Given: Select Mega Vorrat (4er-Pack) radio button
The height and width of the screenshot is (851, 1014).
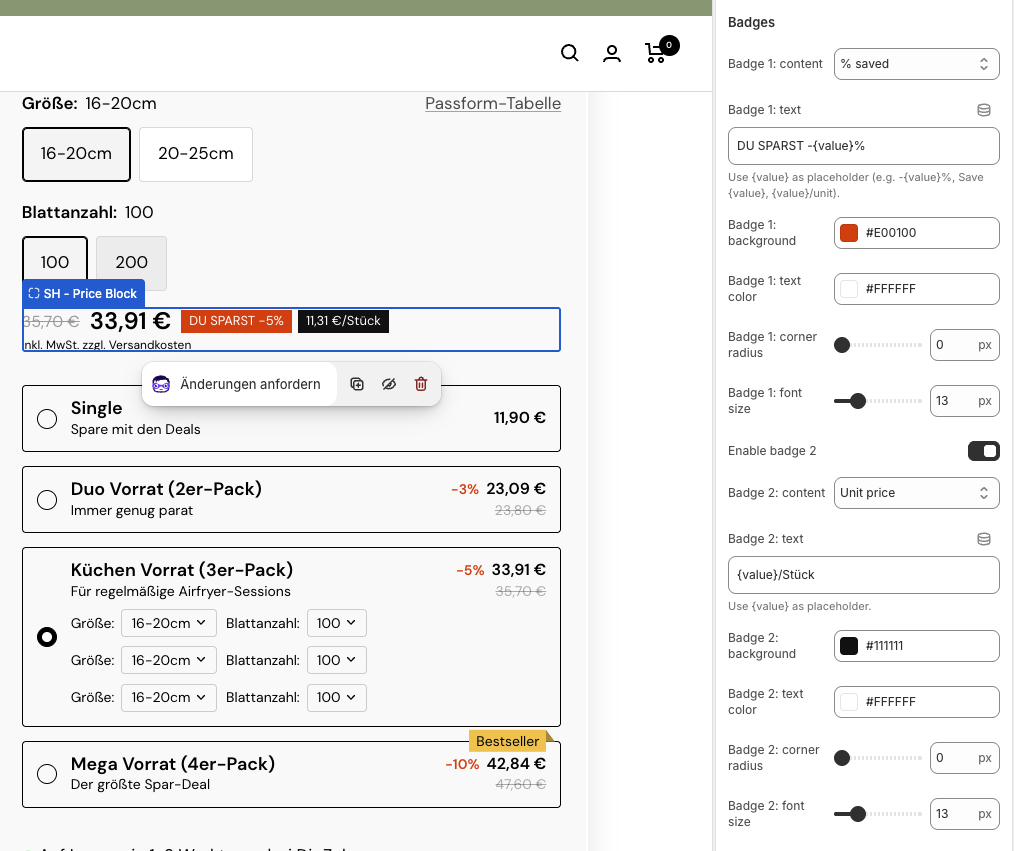Looking at the screenshot, I should (x=47, y=774).
